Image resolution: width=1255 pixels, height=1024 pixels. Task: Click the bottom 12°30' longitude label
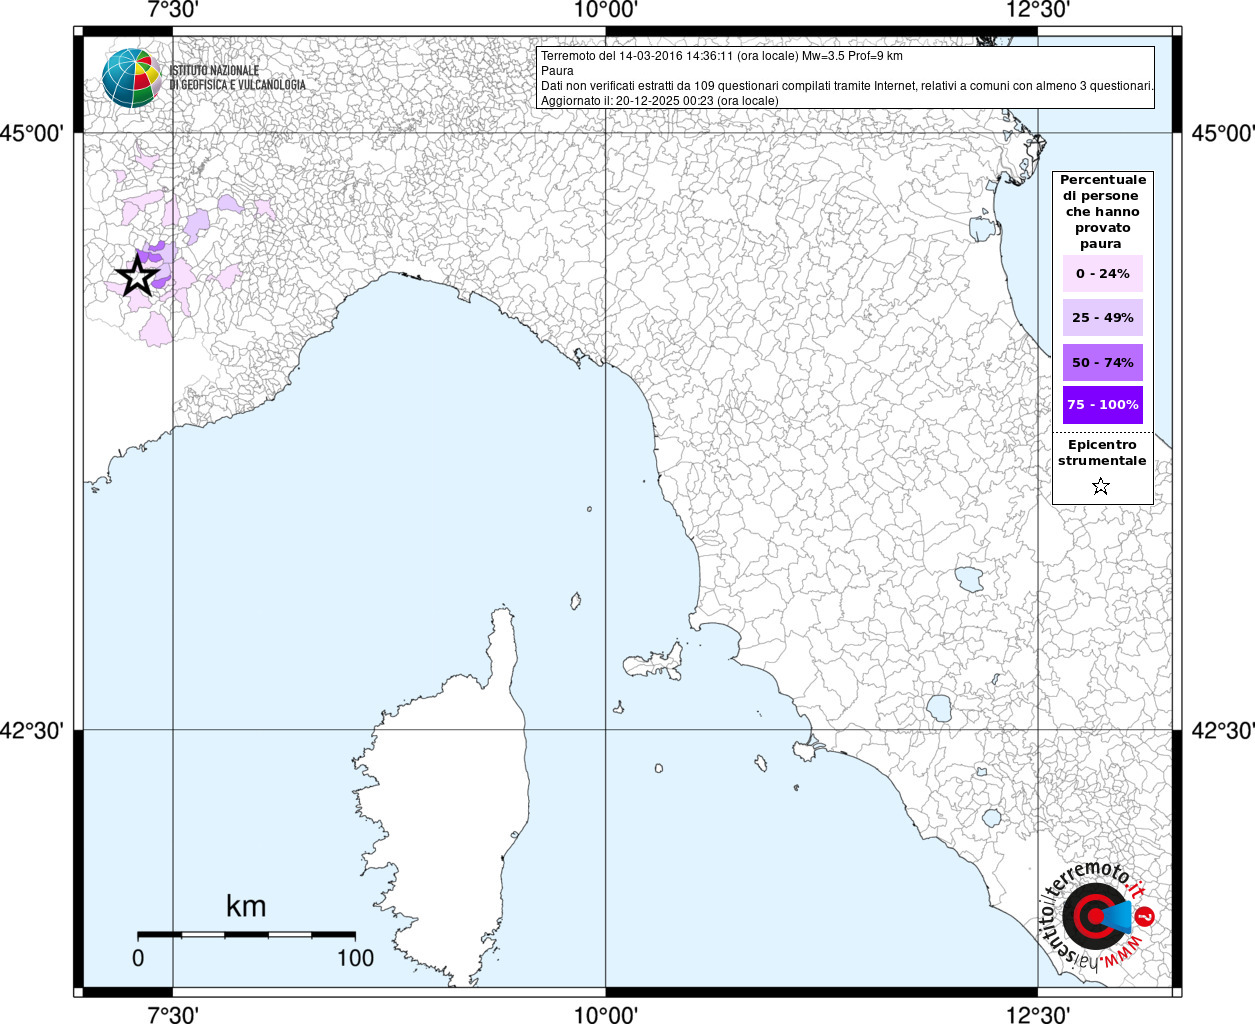coord(1038,1015)
